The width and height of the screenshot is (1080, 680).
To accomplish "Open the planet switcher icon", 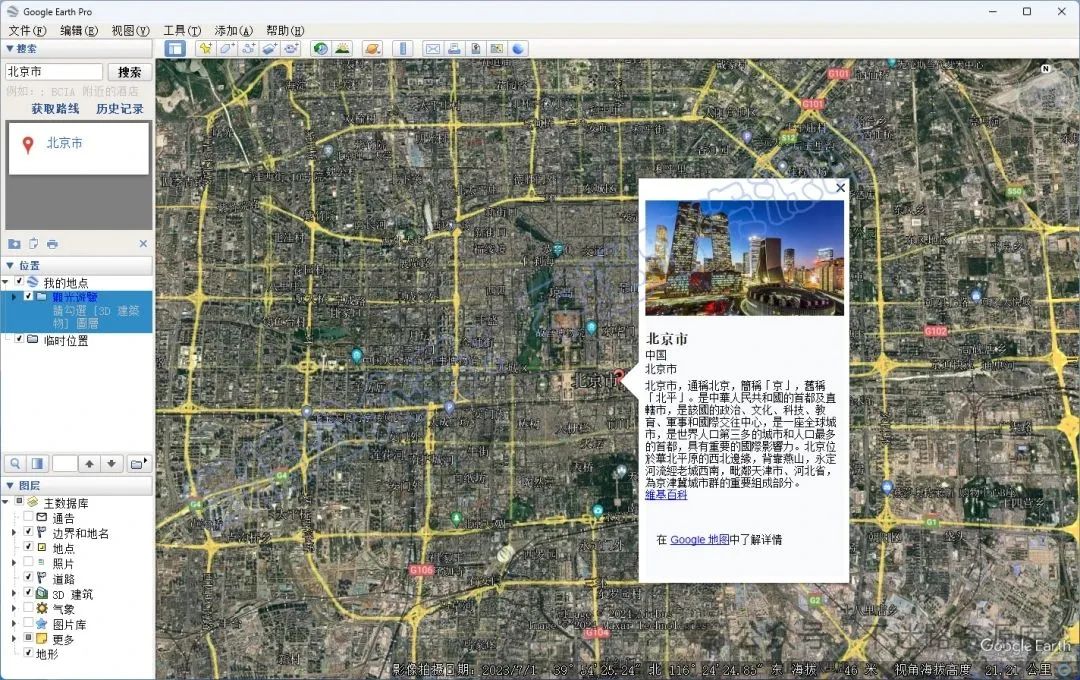I will [373, 48].
